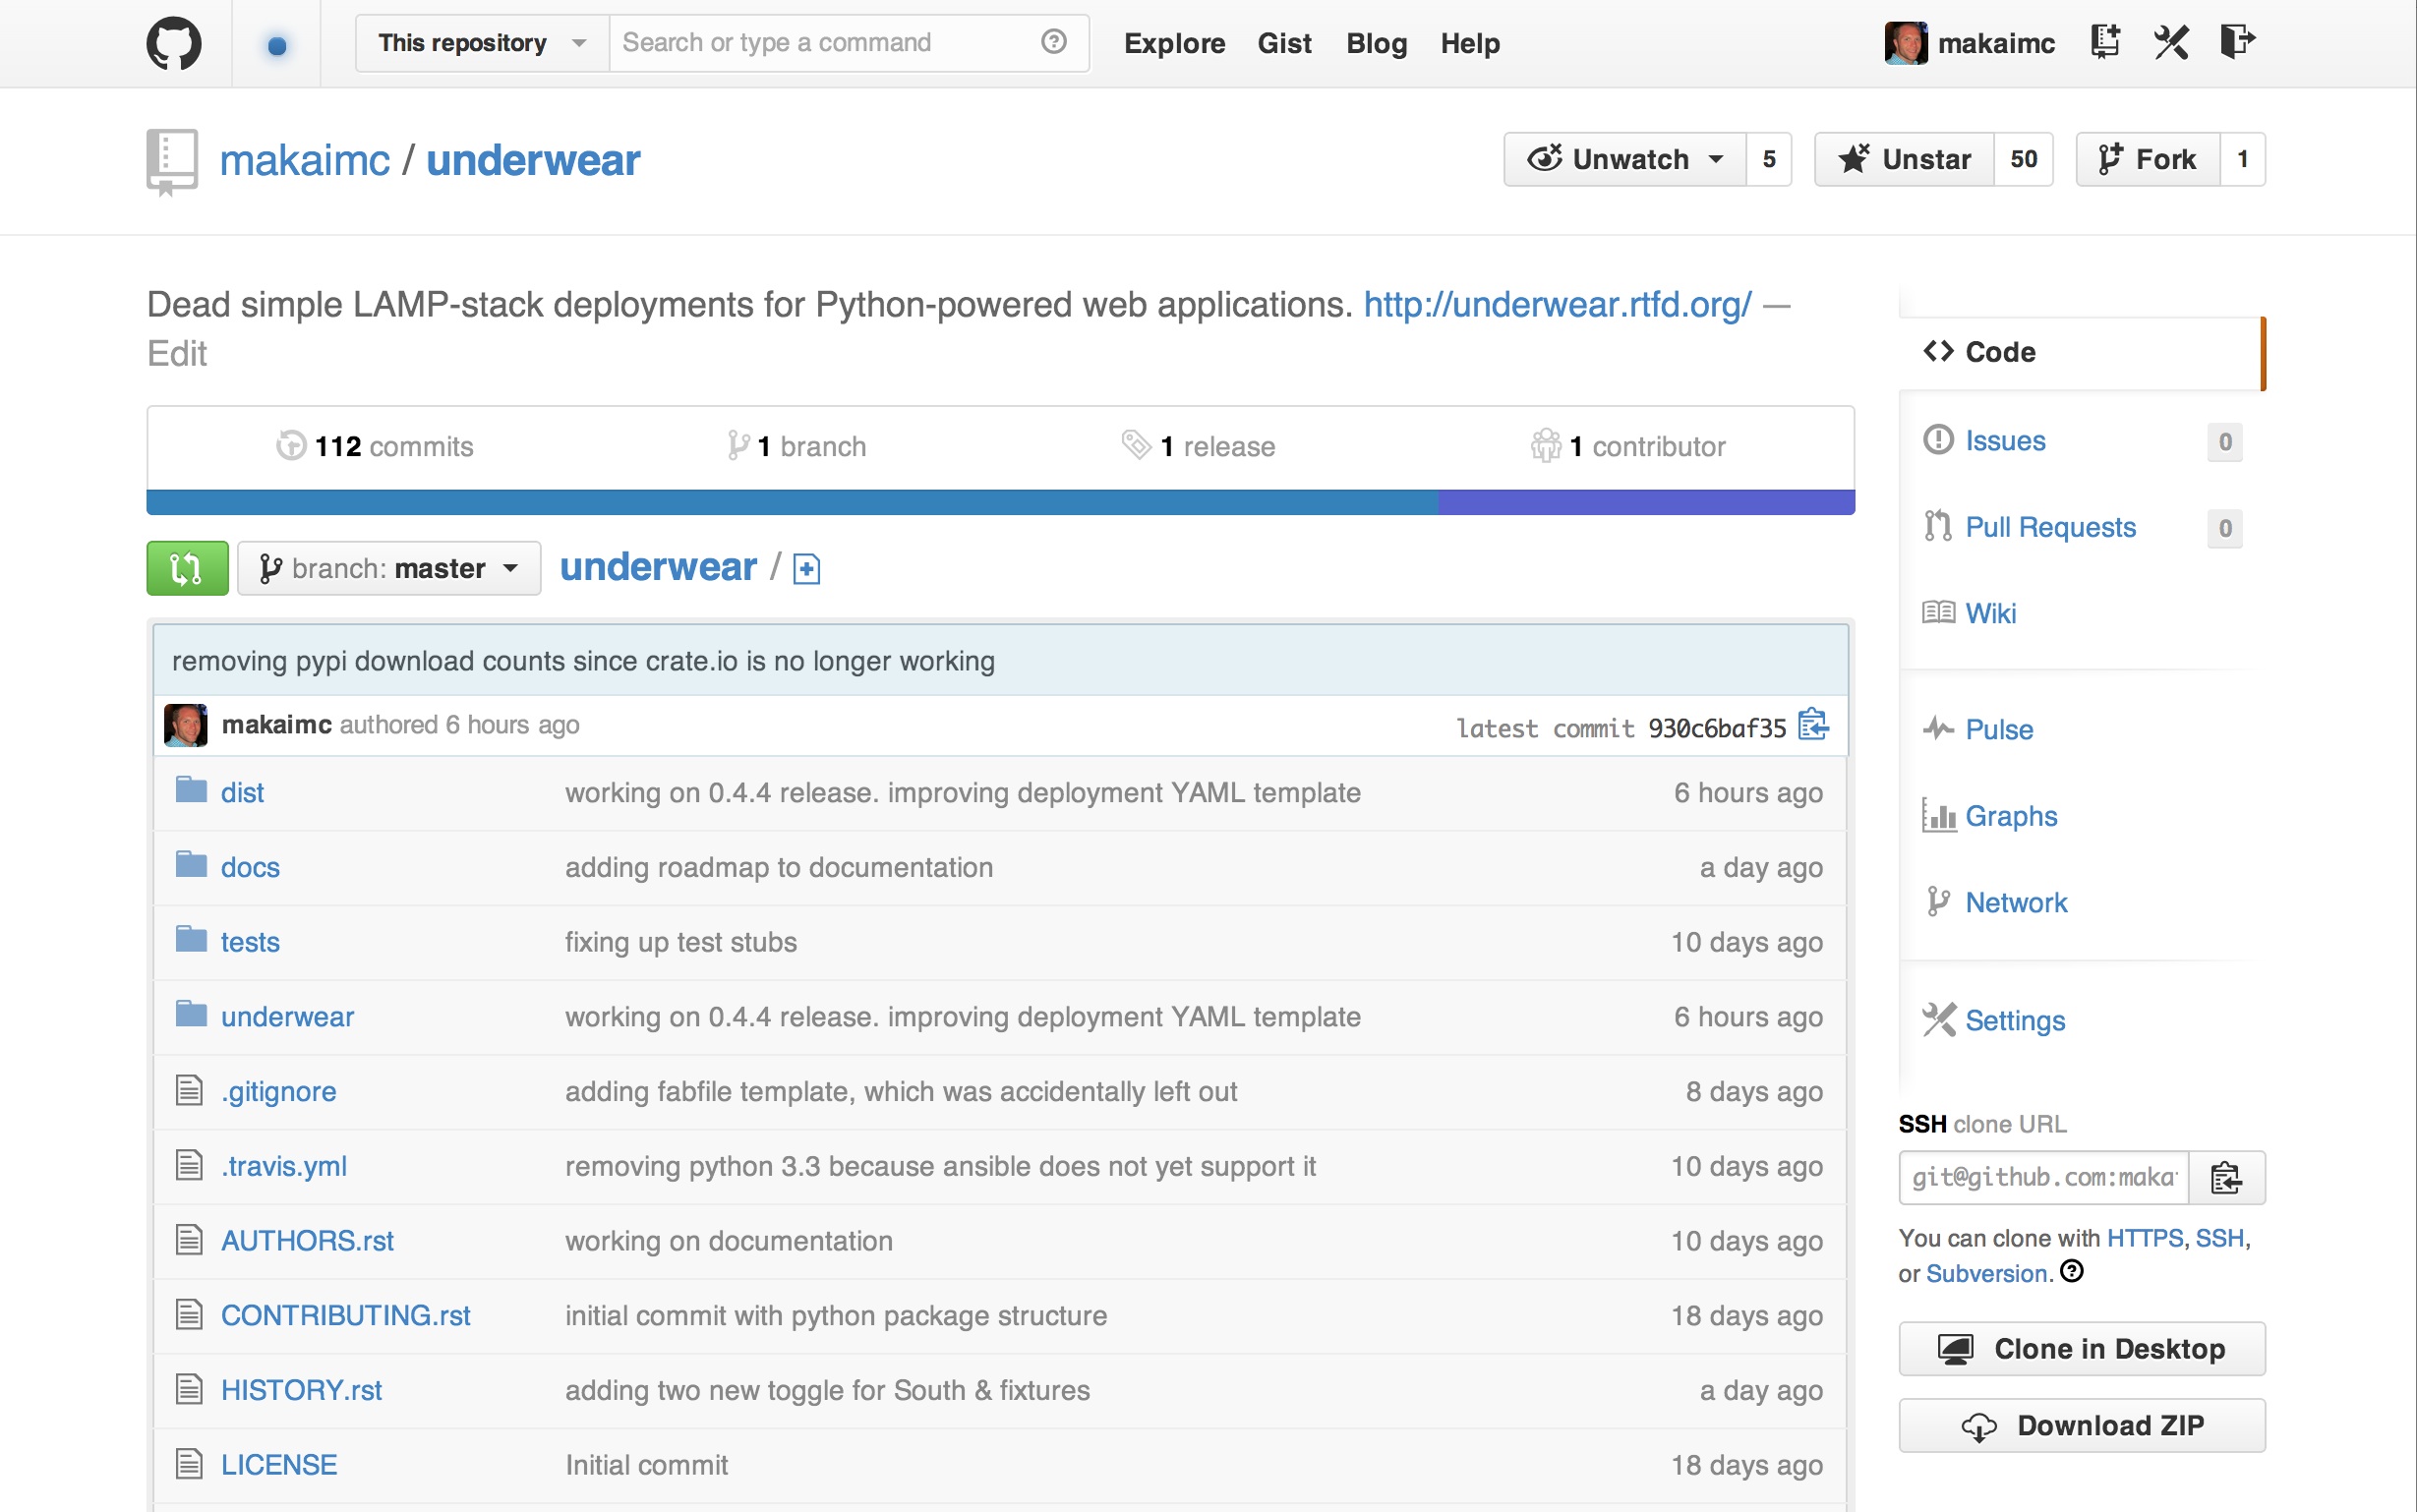This screenshot has height=1512, width=2417.
Task: Open the This repository search scope dropdown
Action: pyautogui.click(x=482, y=43)
